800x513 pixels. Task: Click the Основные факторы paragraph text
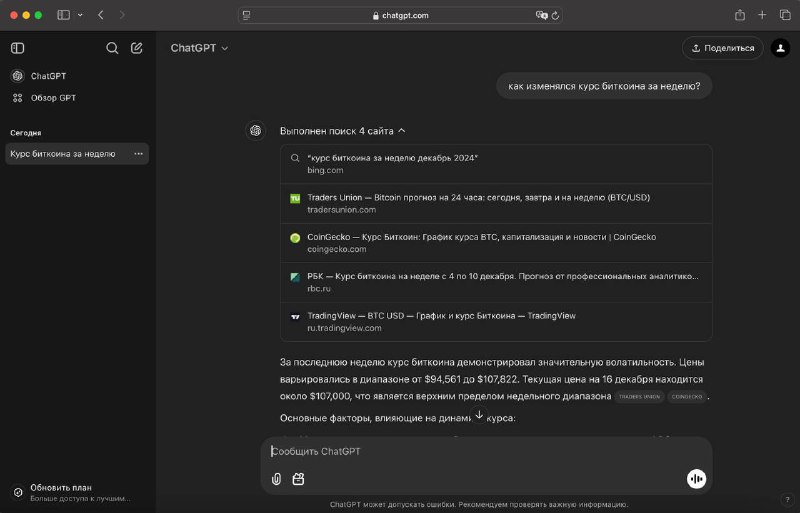pyautogui.click(x=397, y=418)
